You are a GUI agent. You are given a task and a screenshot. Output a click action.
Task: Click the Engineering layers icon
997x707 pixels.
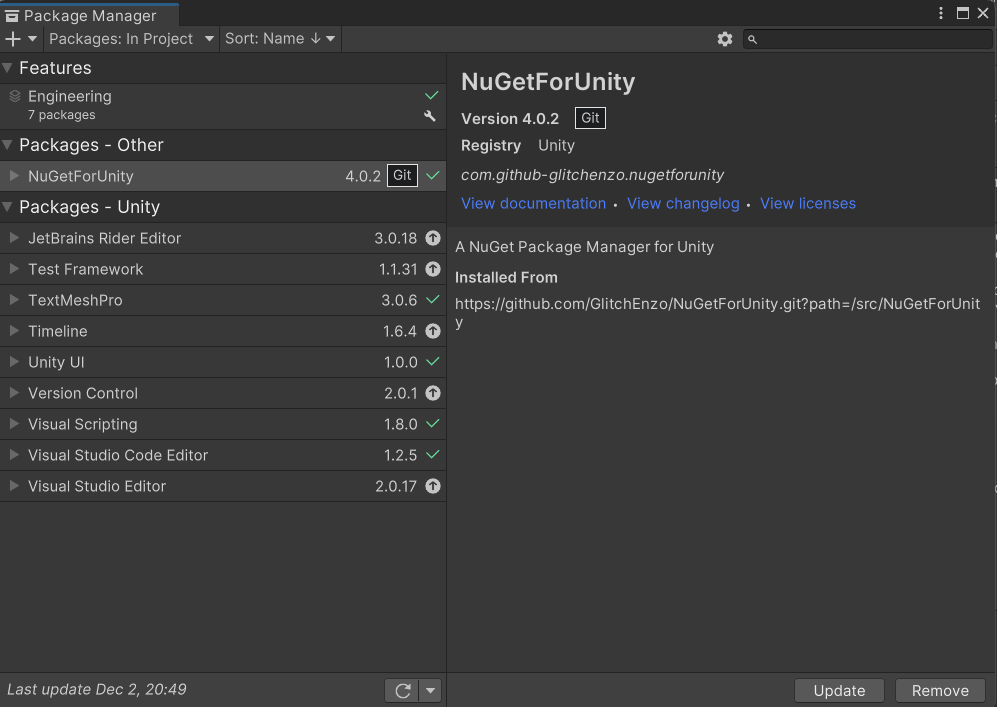click(15, 96)
